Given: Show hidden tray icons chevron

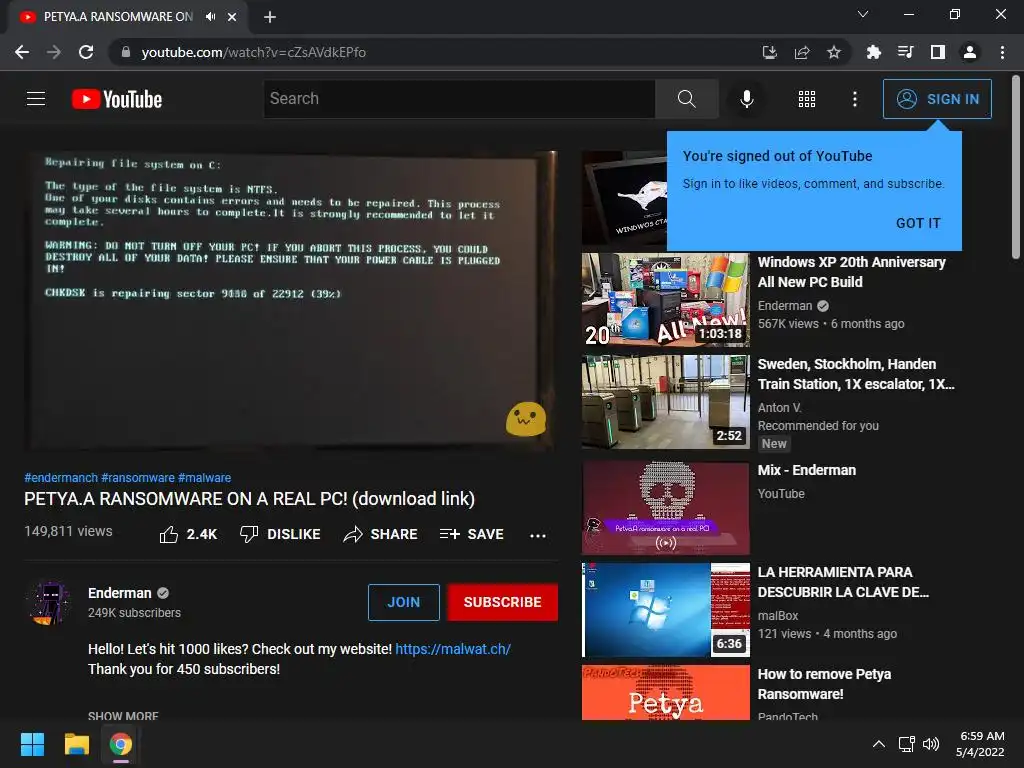Looking at the screenshot, I should [879, 744].
